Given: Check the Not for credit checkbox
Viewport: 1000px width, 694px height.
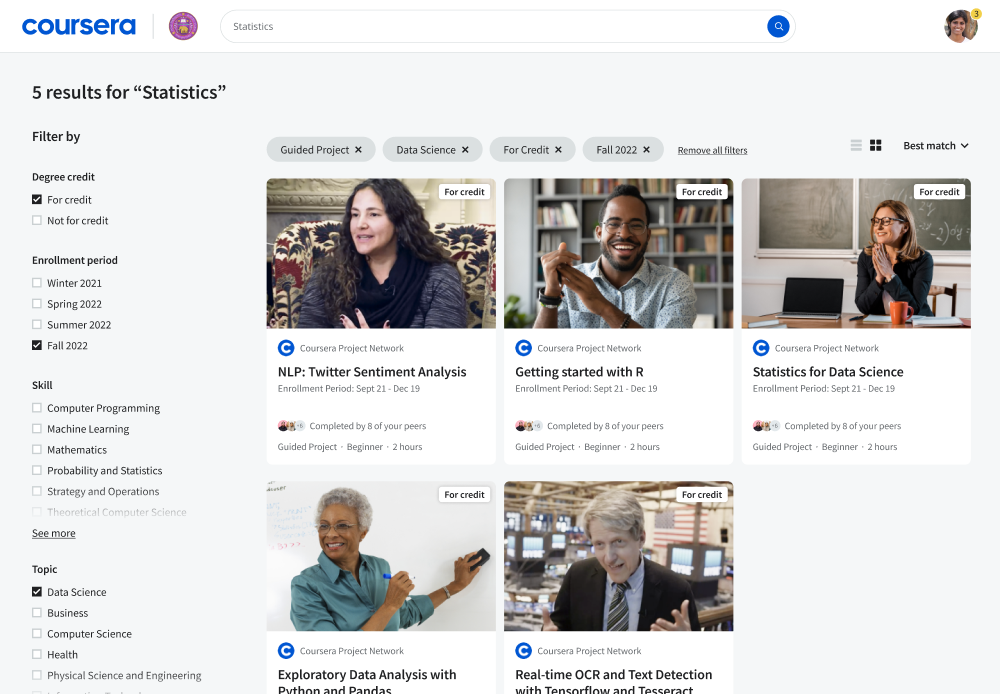Looking at the screenshot, I should coord(37,220).
